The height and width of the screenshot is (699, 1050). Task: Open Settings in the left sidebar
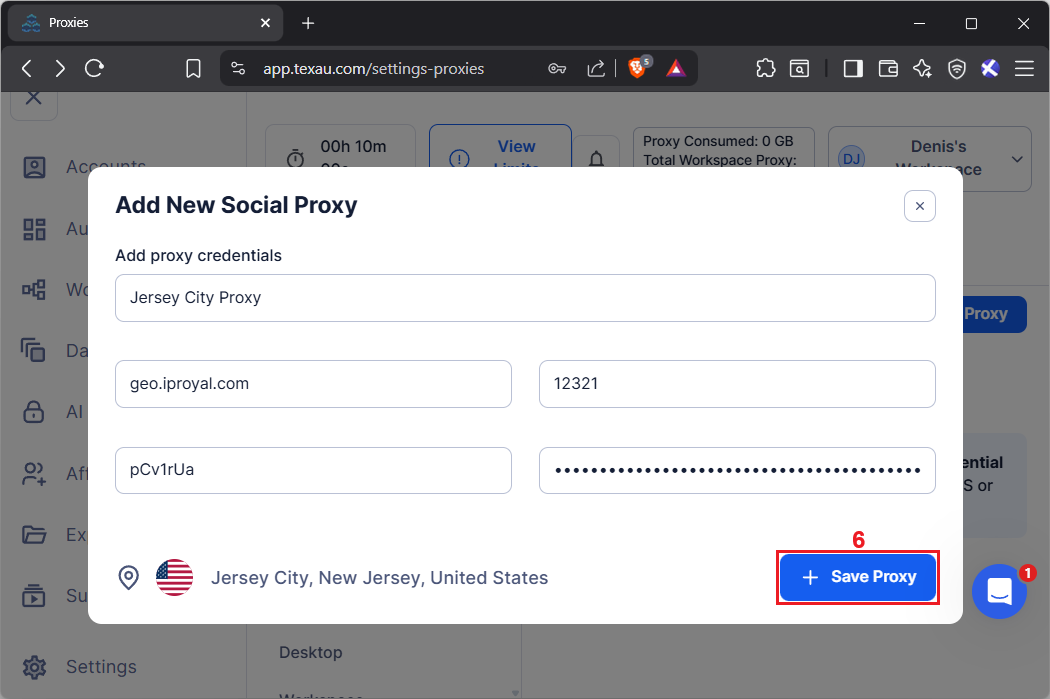coord(100,666)
